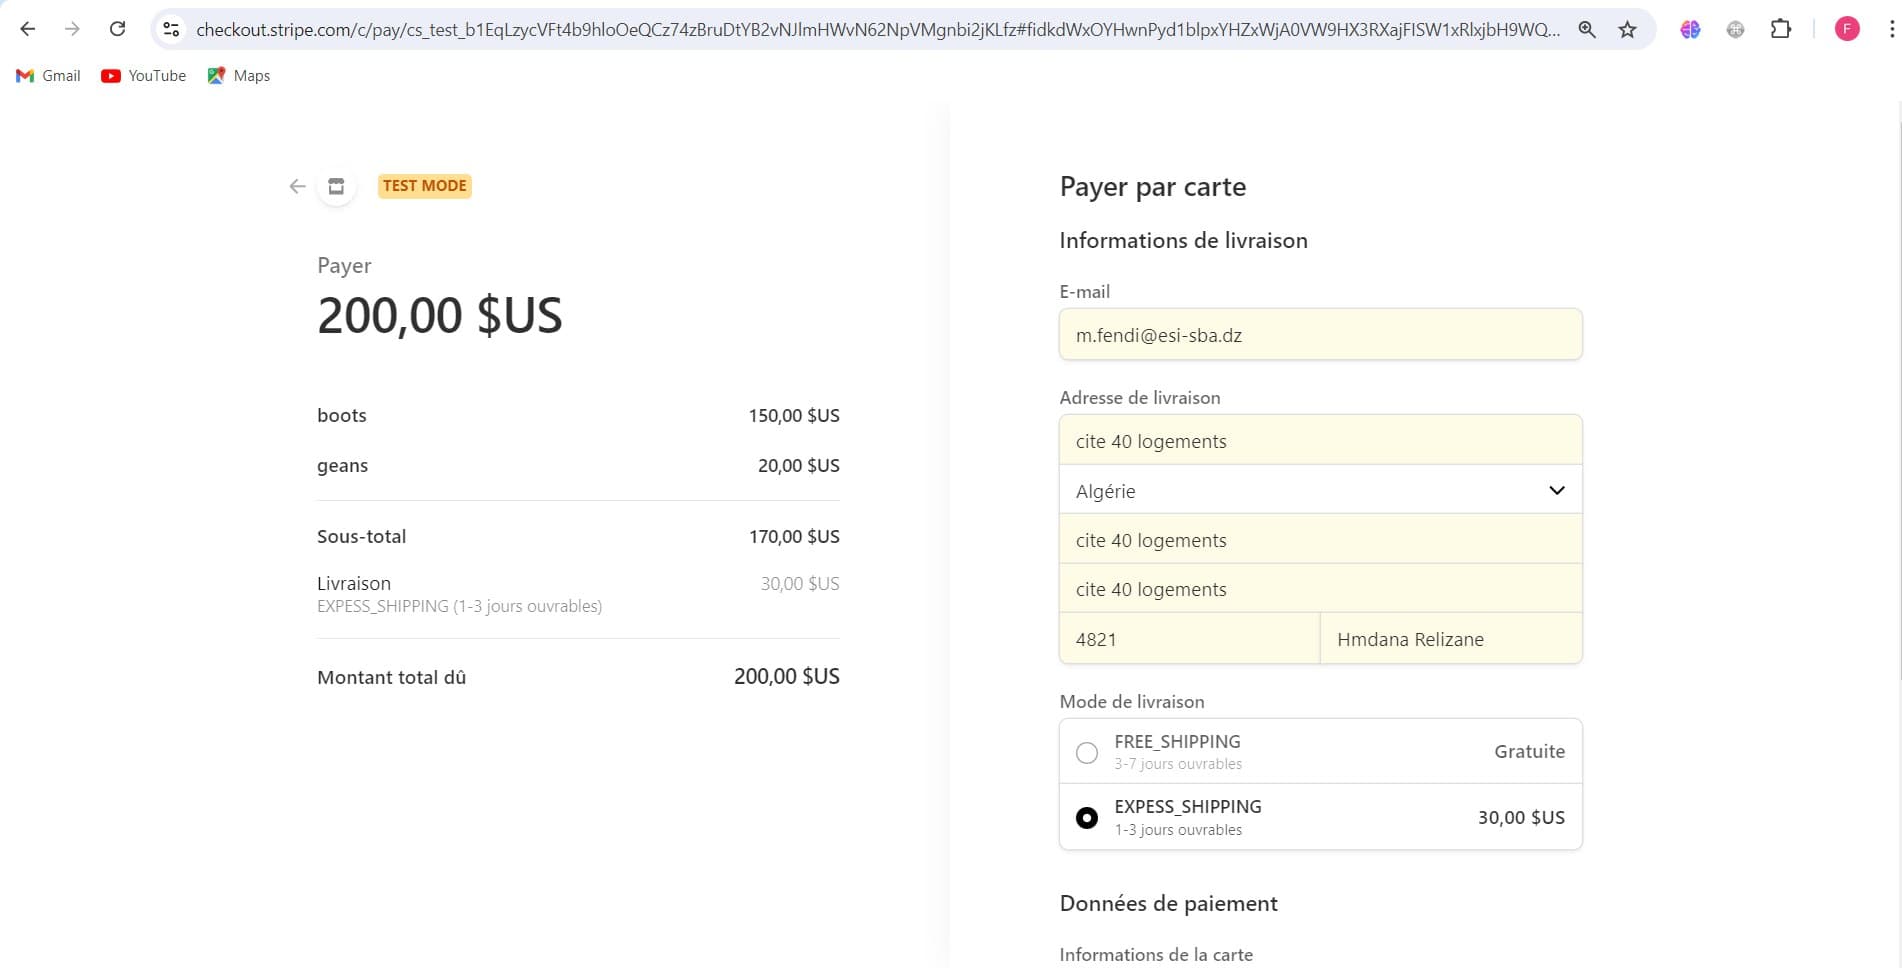The width and height of the screenshot is (1902, 968).
Task: Select the FREE_SHIPPING delivery option
Action: click(x=1087, y=752)
